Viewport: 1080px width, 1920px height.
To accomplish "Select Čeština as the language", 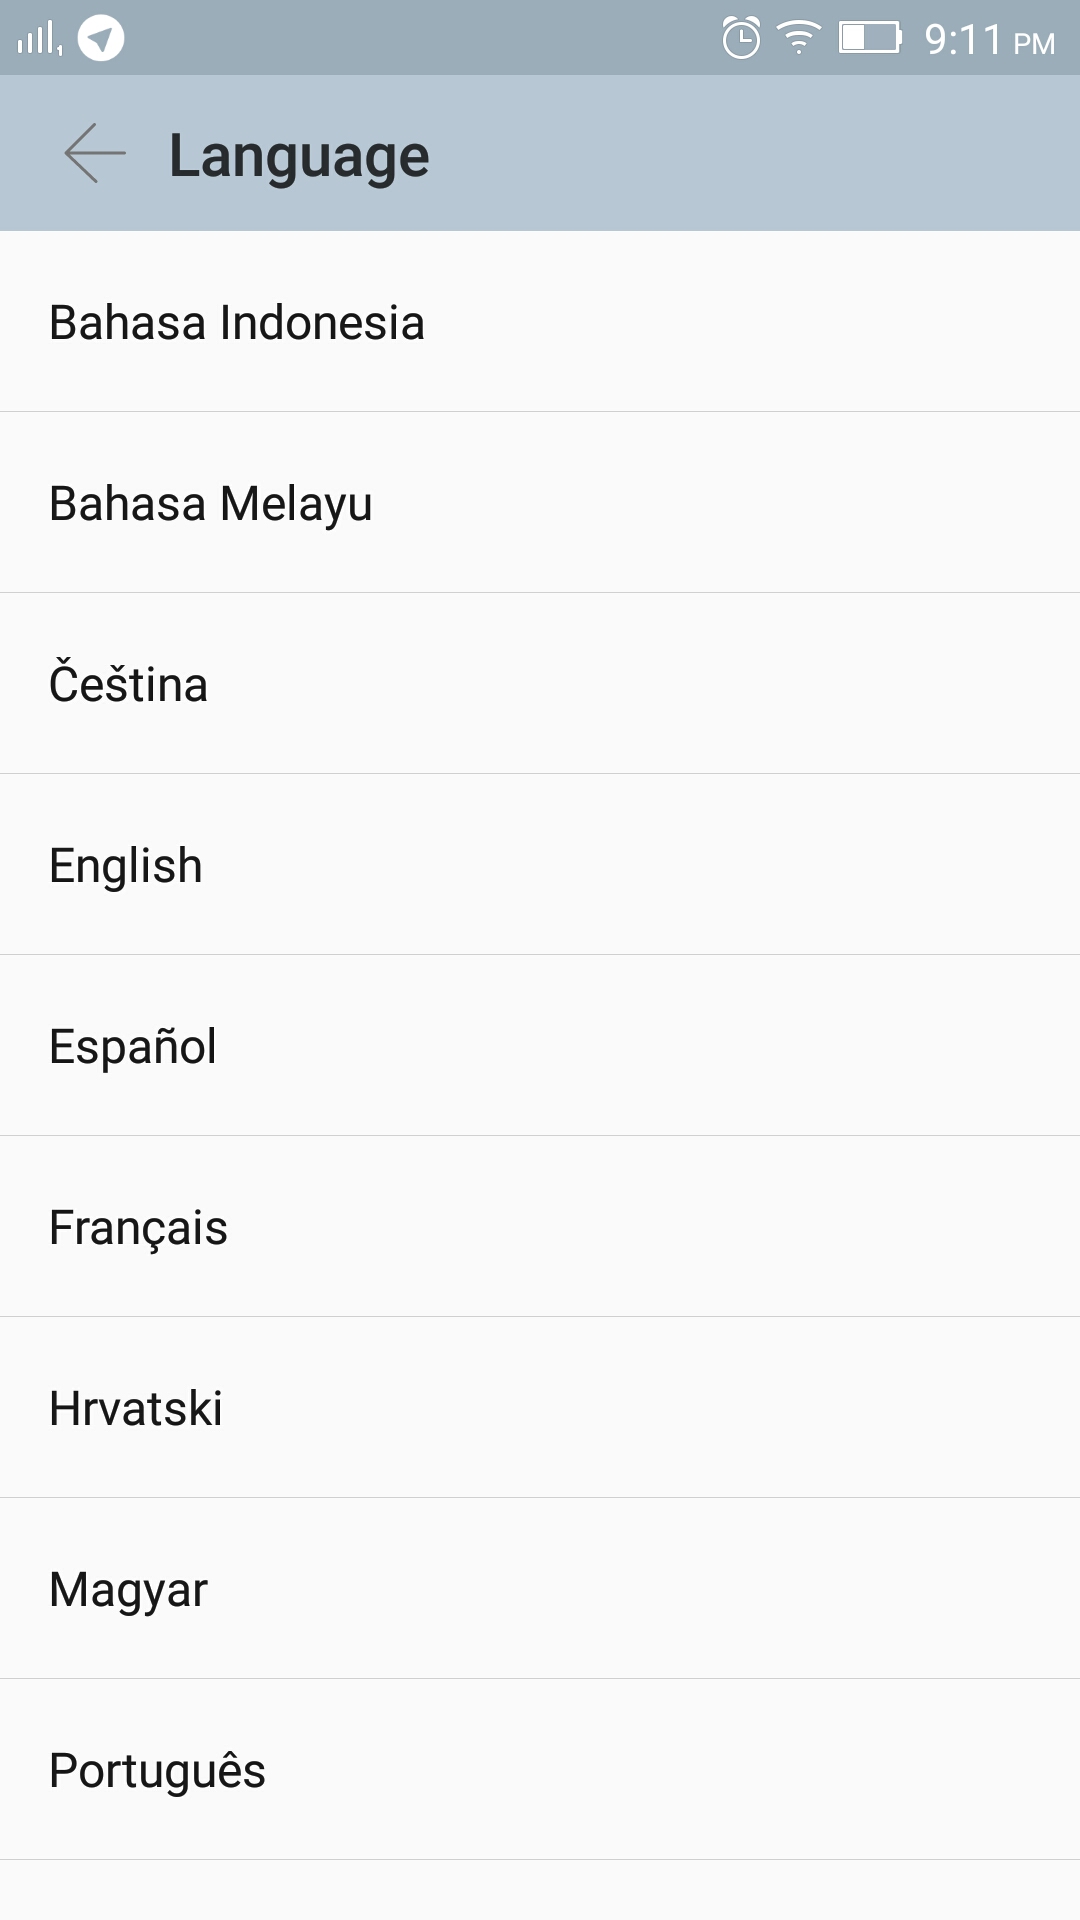I will [x=129, y=684].
